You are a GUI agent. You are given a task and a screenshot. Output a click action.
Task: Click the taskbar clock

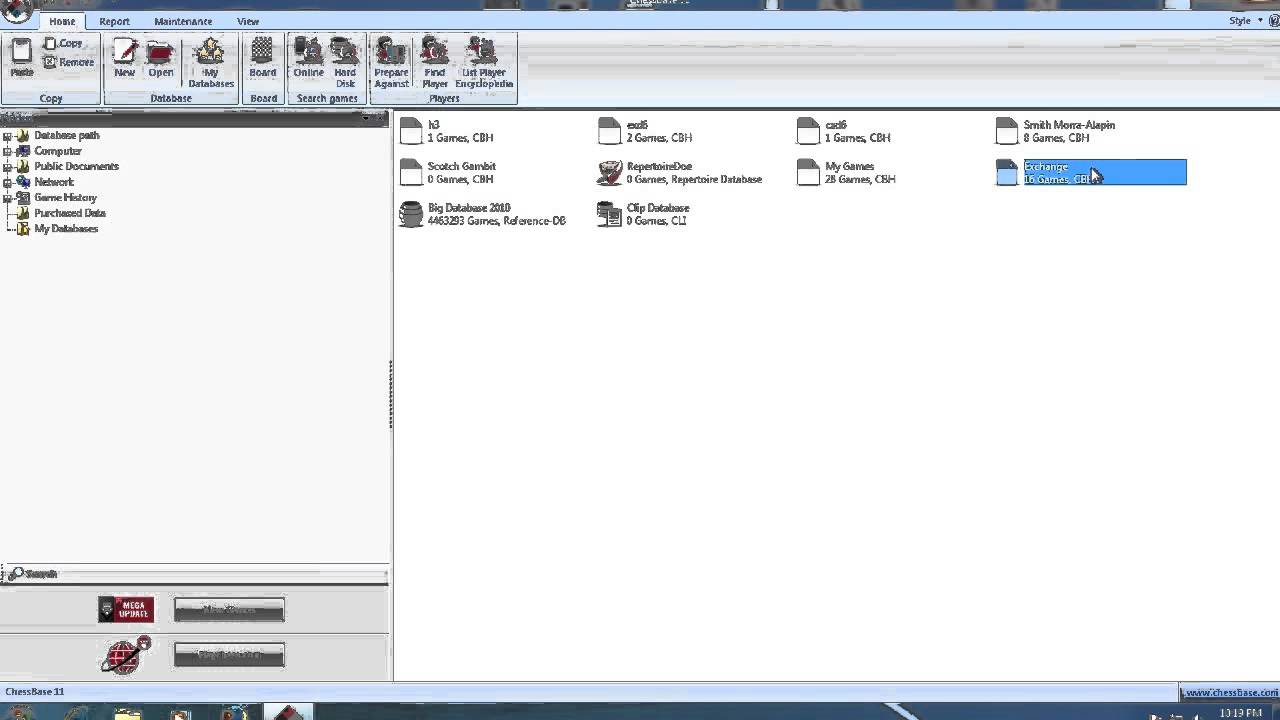click(1239, 713)
